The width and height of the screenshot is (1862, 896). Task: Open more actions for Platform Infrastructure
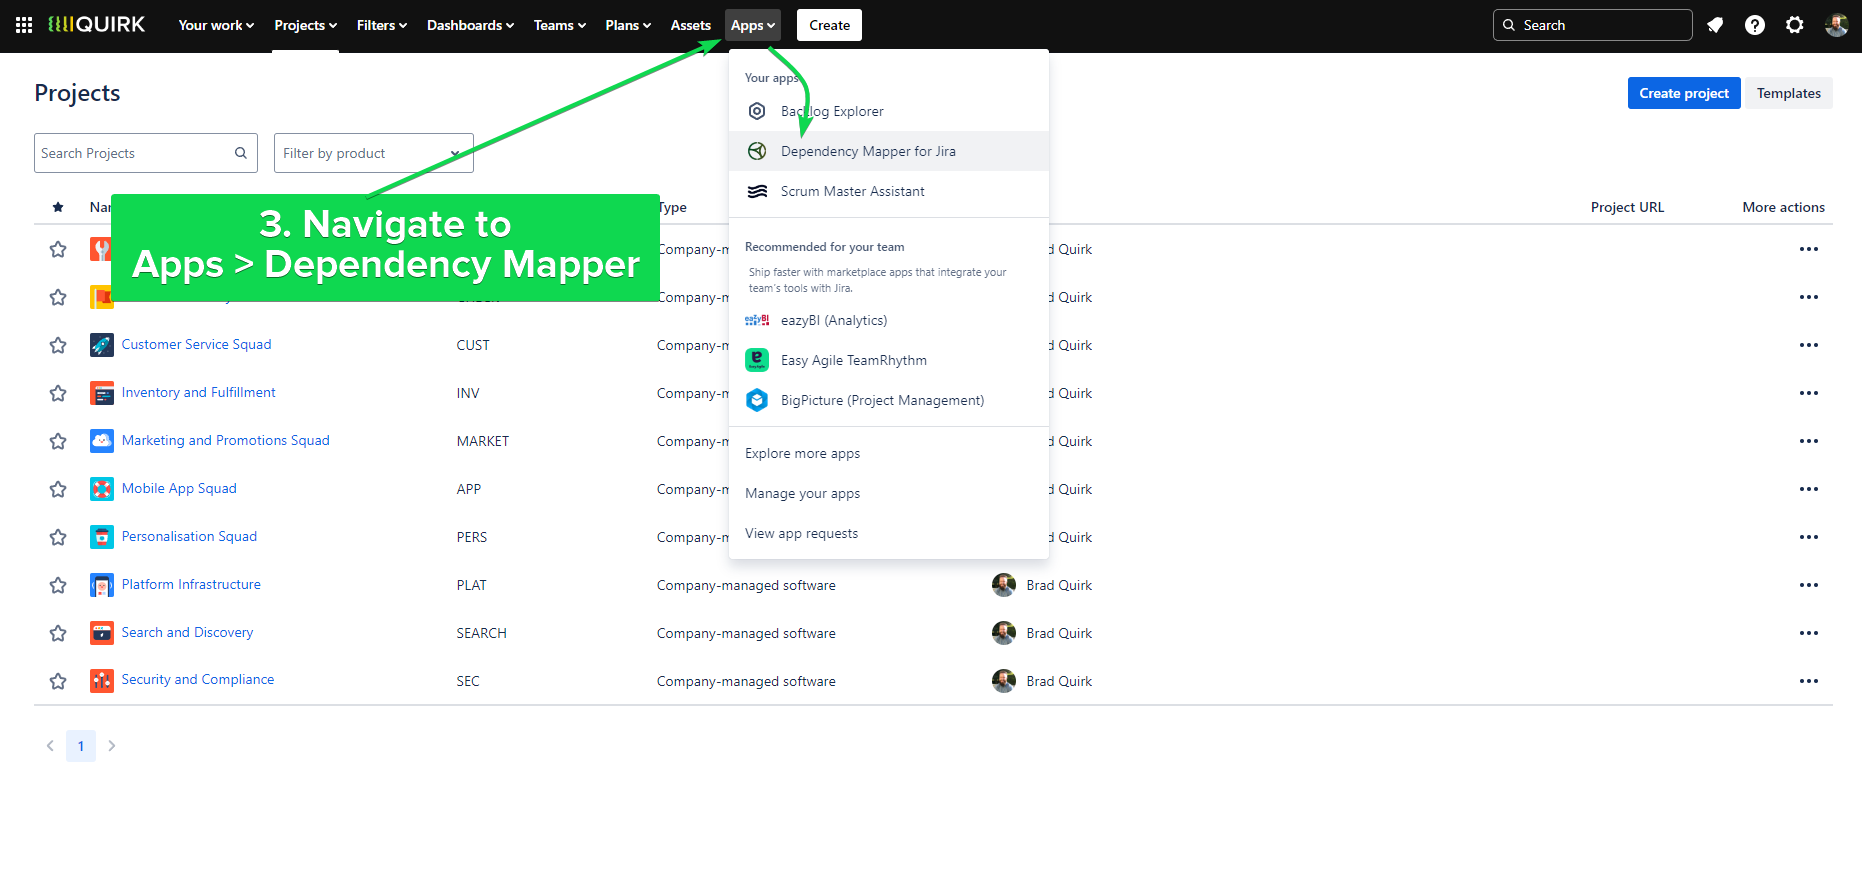pos(1809,585)
